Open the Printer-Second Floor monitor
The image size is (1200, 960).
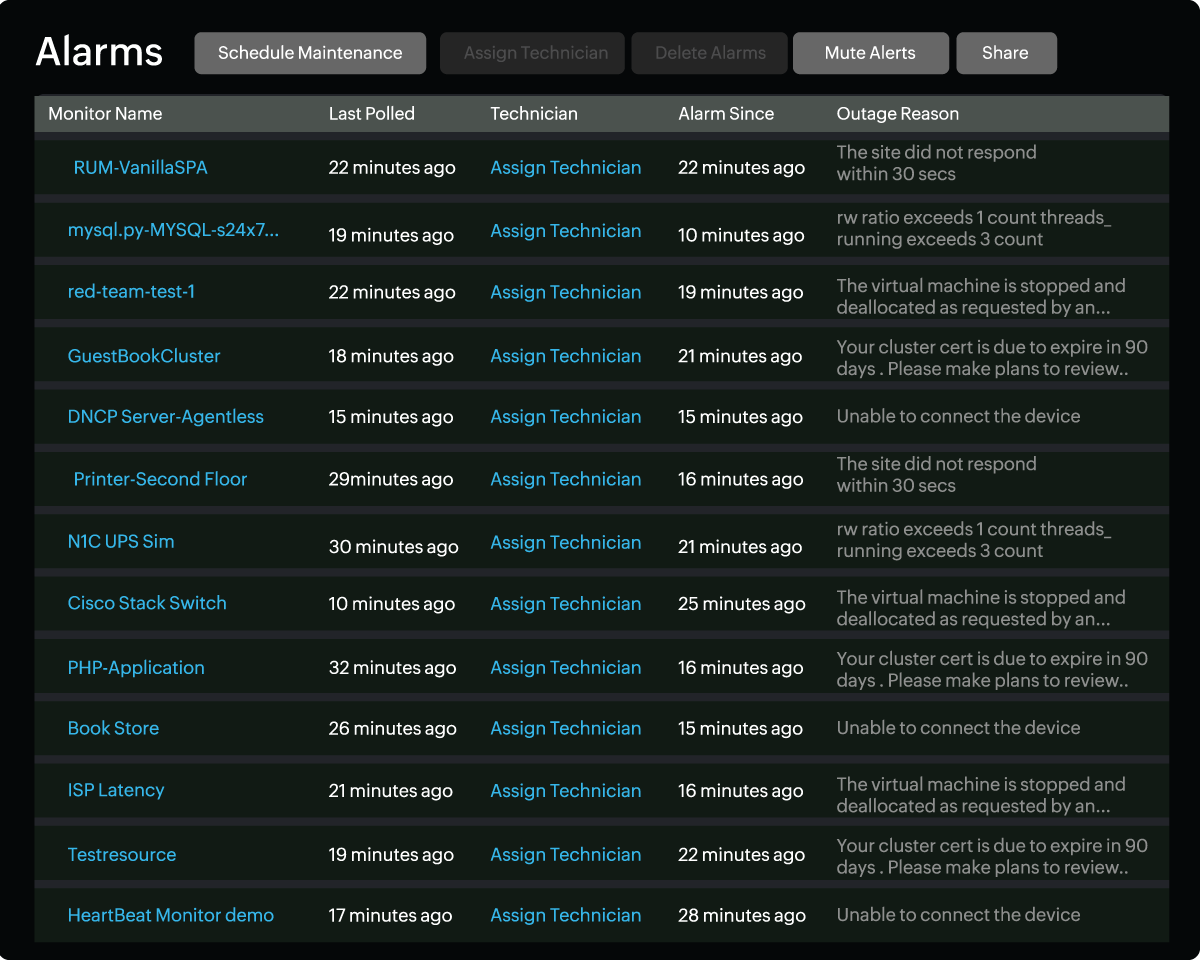(160, 479)
